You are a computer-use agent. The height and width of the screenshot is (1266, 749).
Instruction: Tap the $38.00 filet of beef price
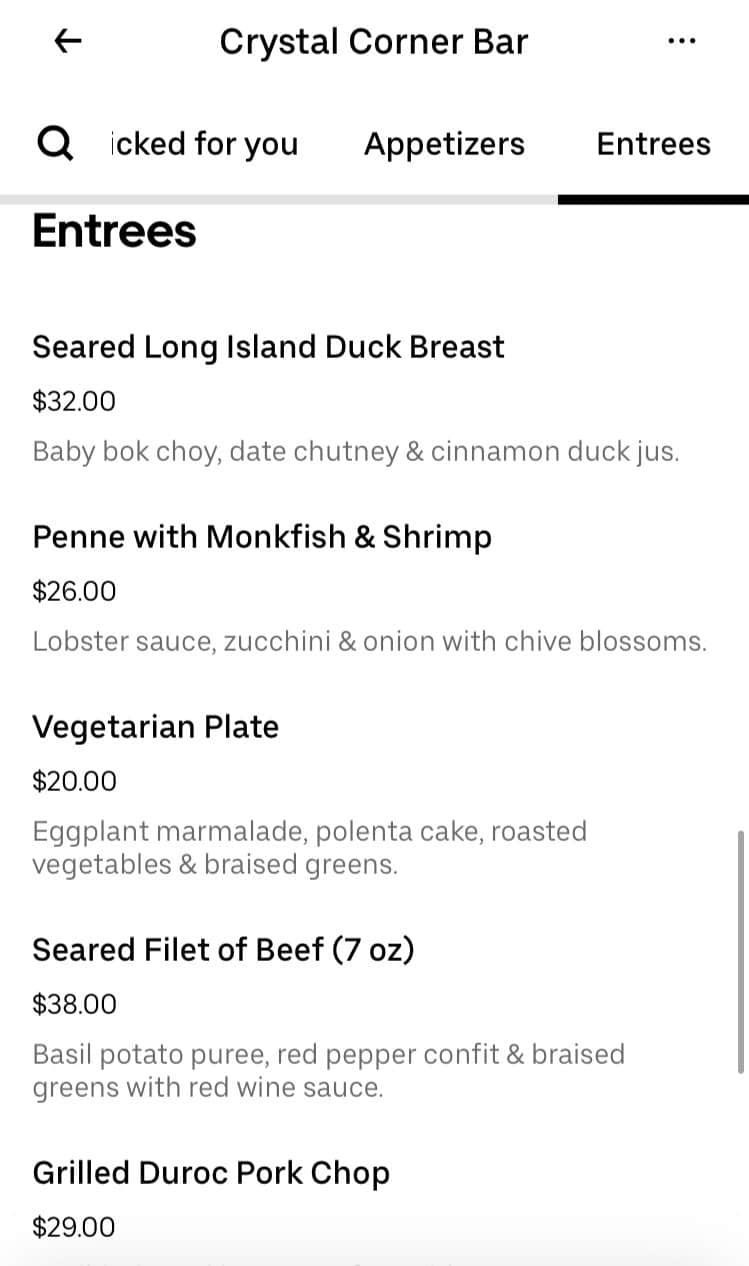pyautogui.click(x=74, y=1004)
